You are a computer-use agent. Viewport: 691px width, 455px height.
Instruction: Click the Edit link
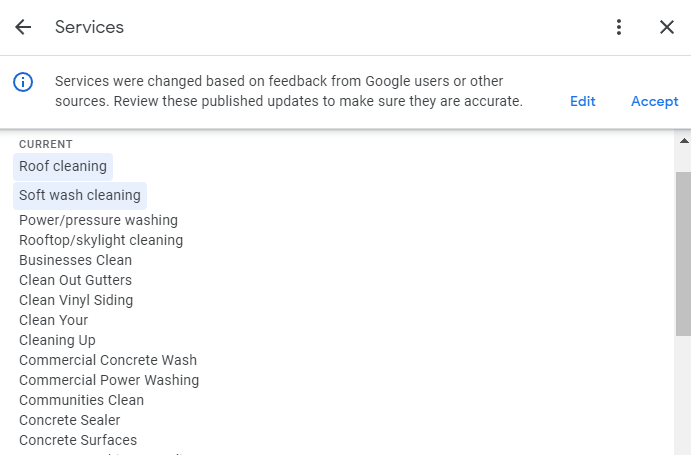tap(583, 101)
